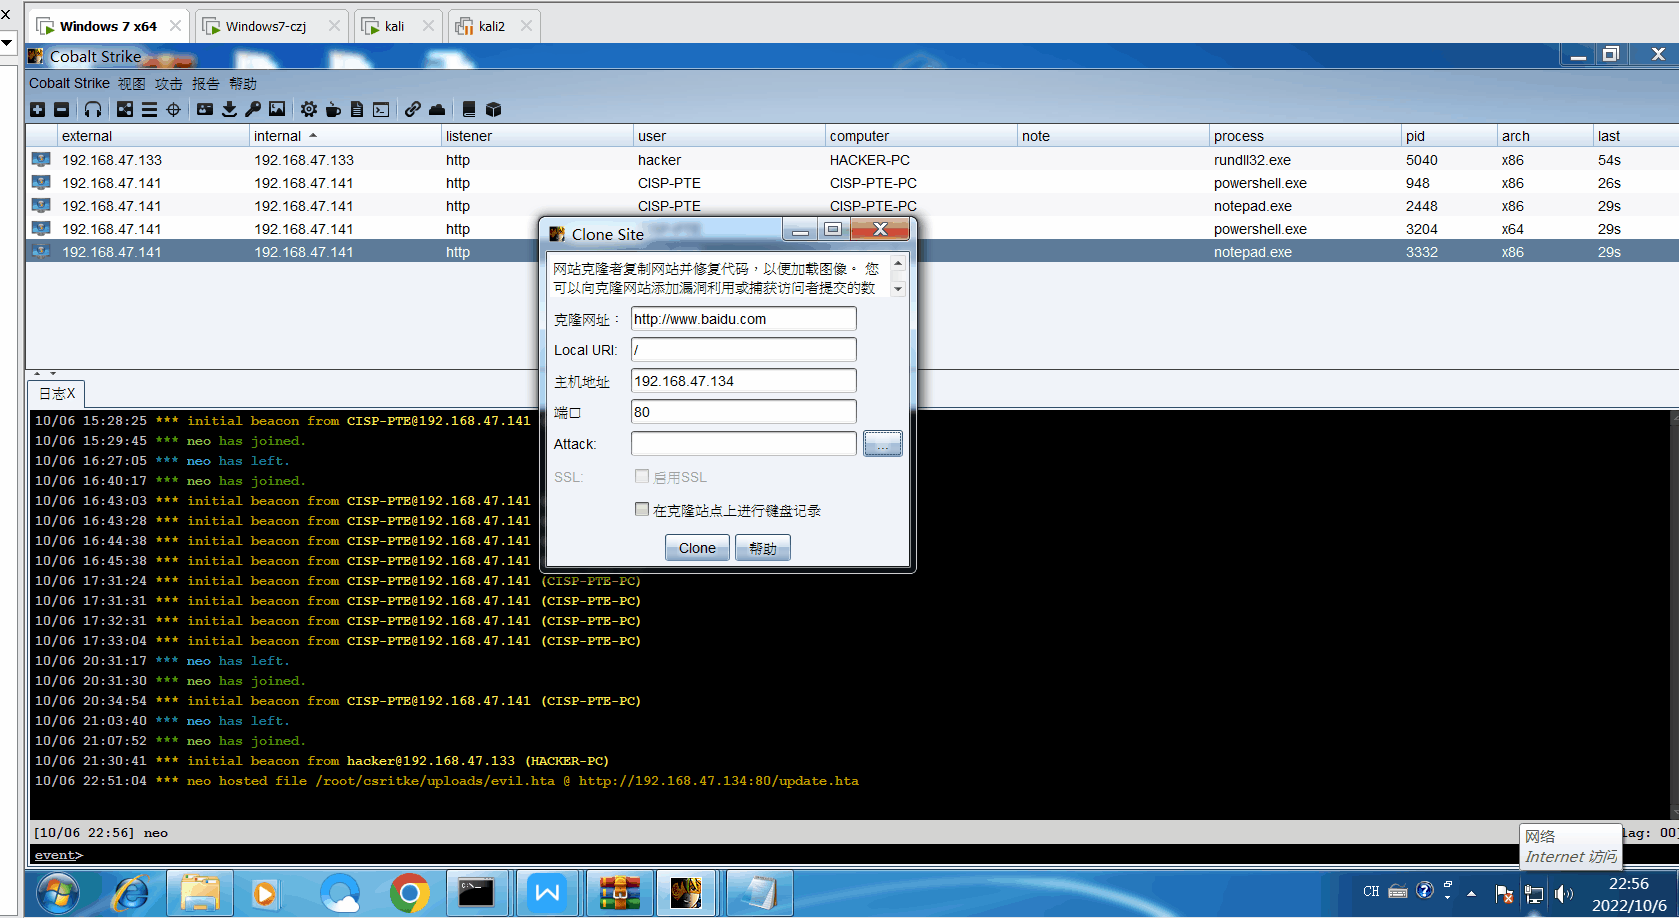This screenshot has width=1679, height=918.
Task: Click the volume icon in system tray
Action: [1564, 893]
